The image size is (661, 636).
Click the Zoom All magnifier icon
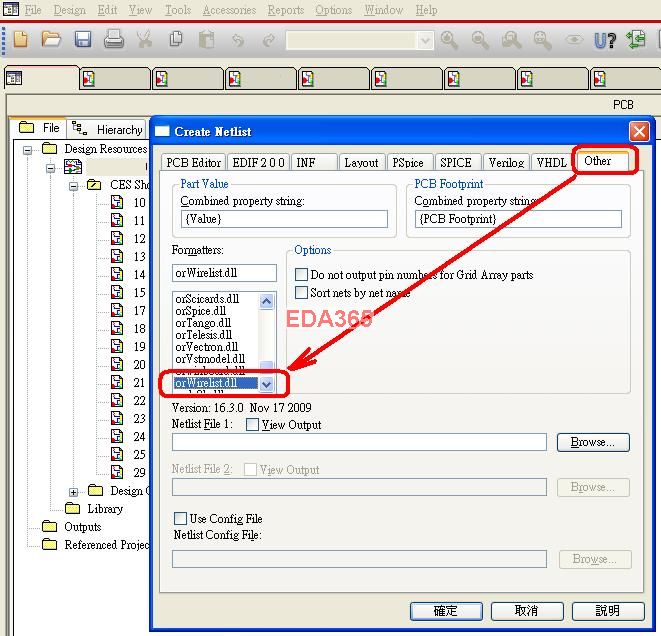[542, 40]
